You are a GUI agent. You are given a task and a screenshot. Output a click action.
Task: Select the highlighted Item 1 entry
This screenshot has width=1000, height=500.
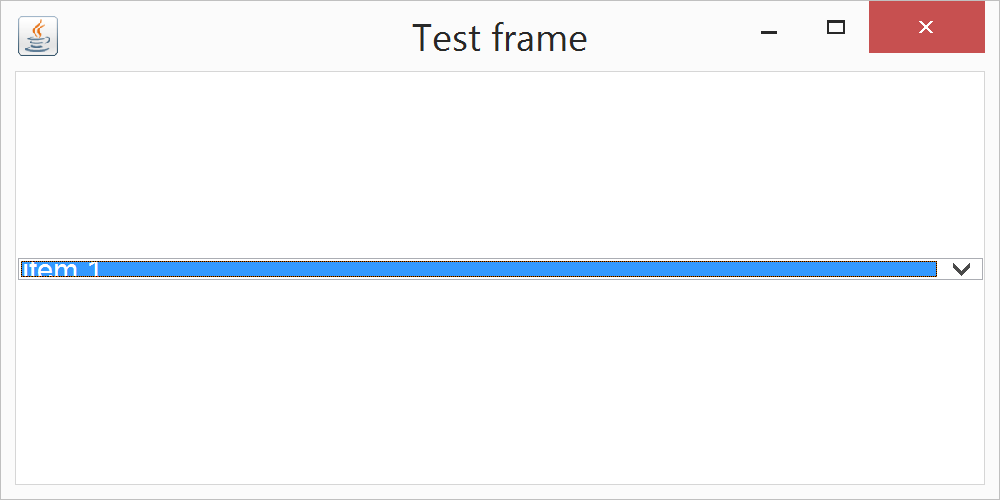click(x=478, y=269)
